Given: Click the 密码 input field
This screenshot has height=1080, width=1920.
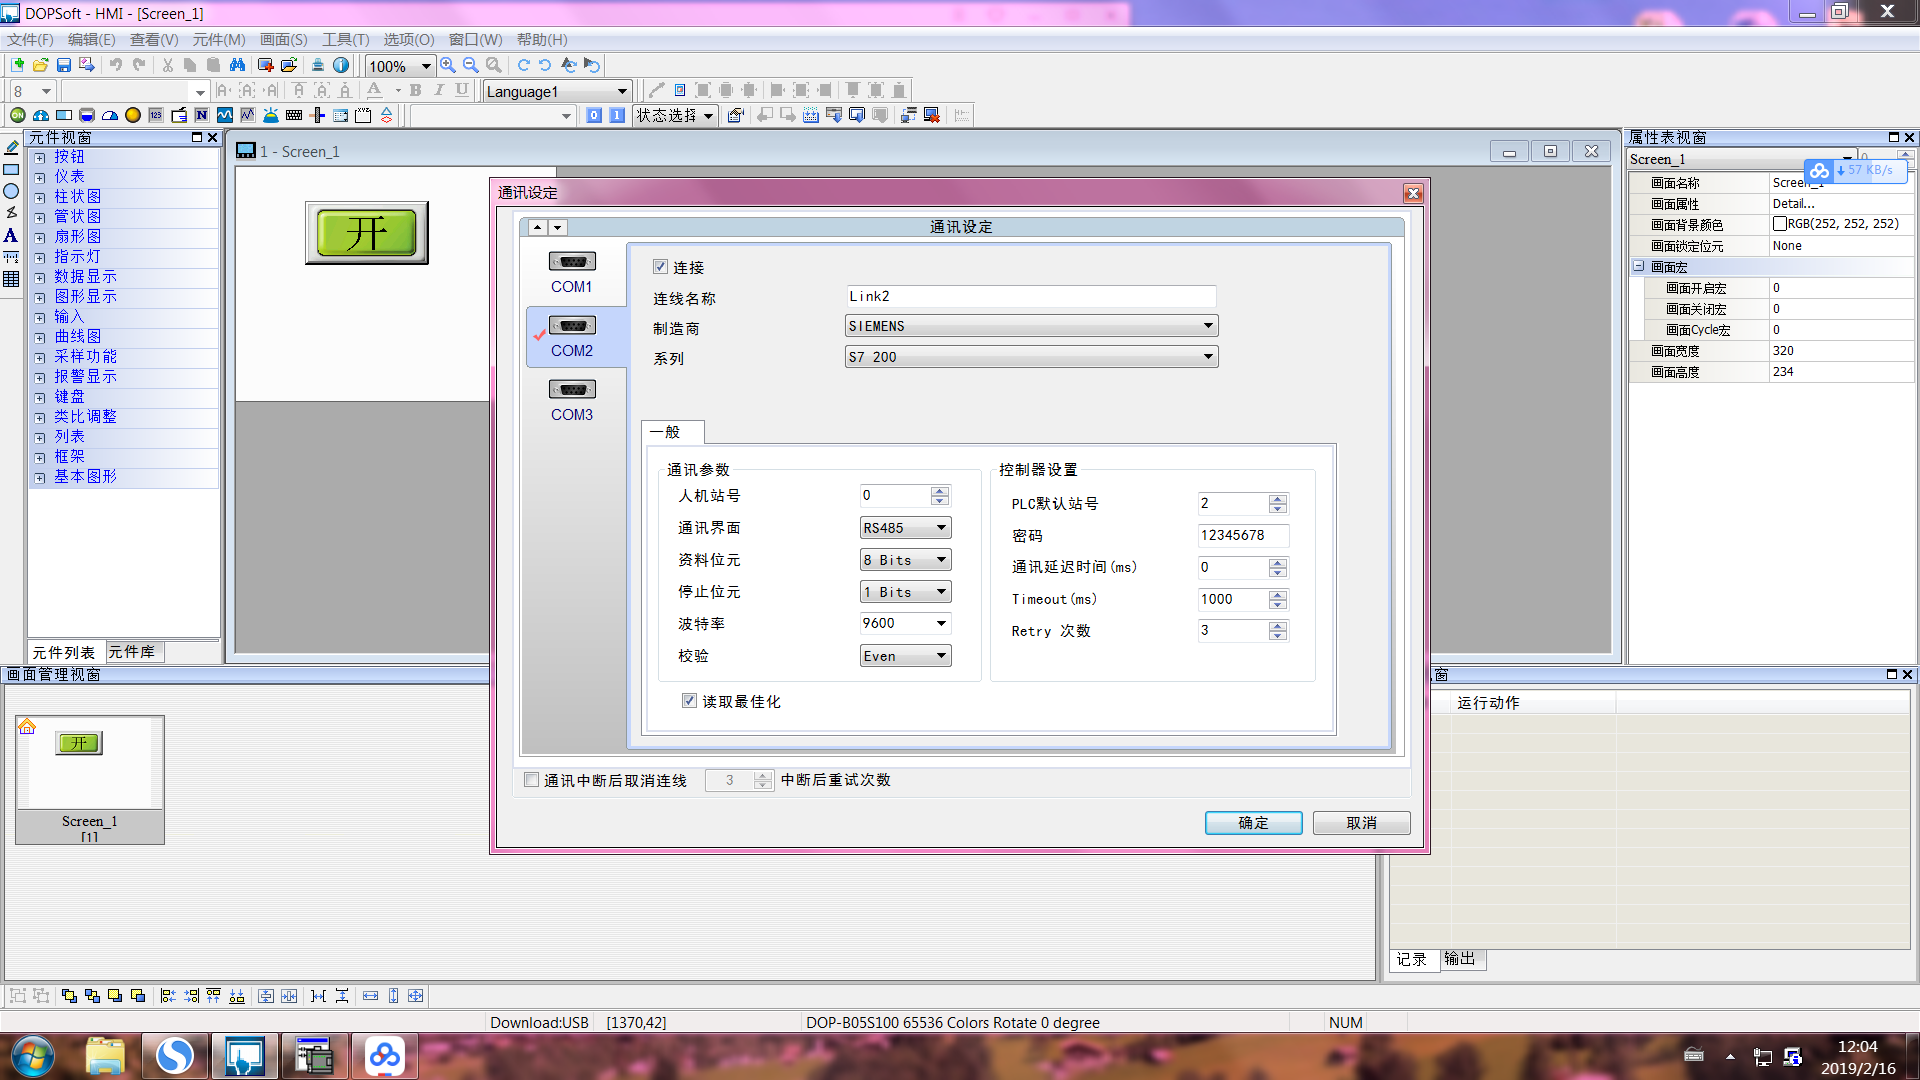Looking at the screenshot, I should click(x=1243, y=536).
